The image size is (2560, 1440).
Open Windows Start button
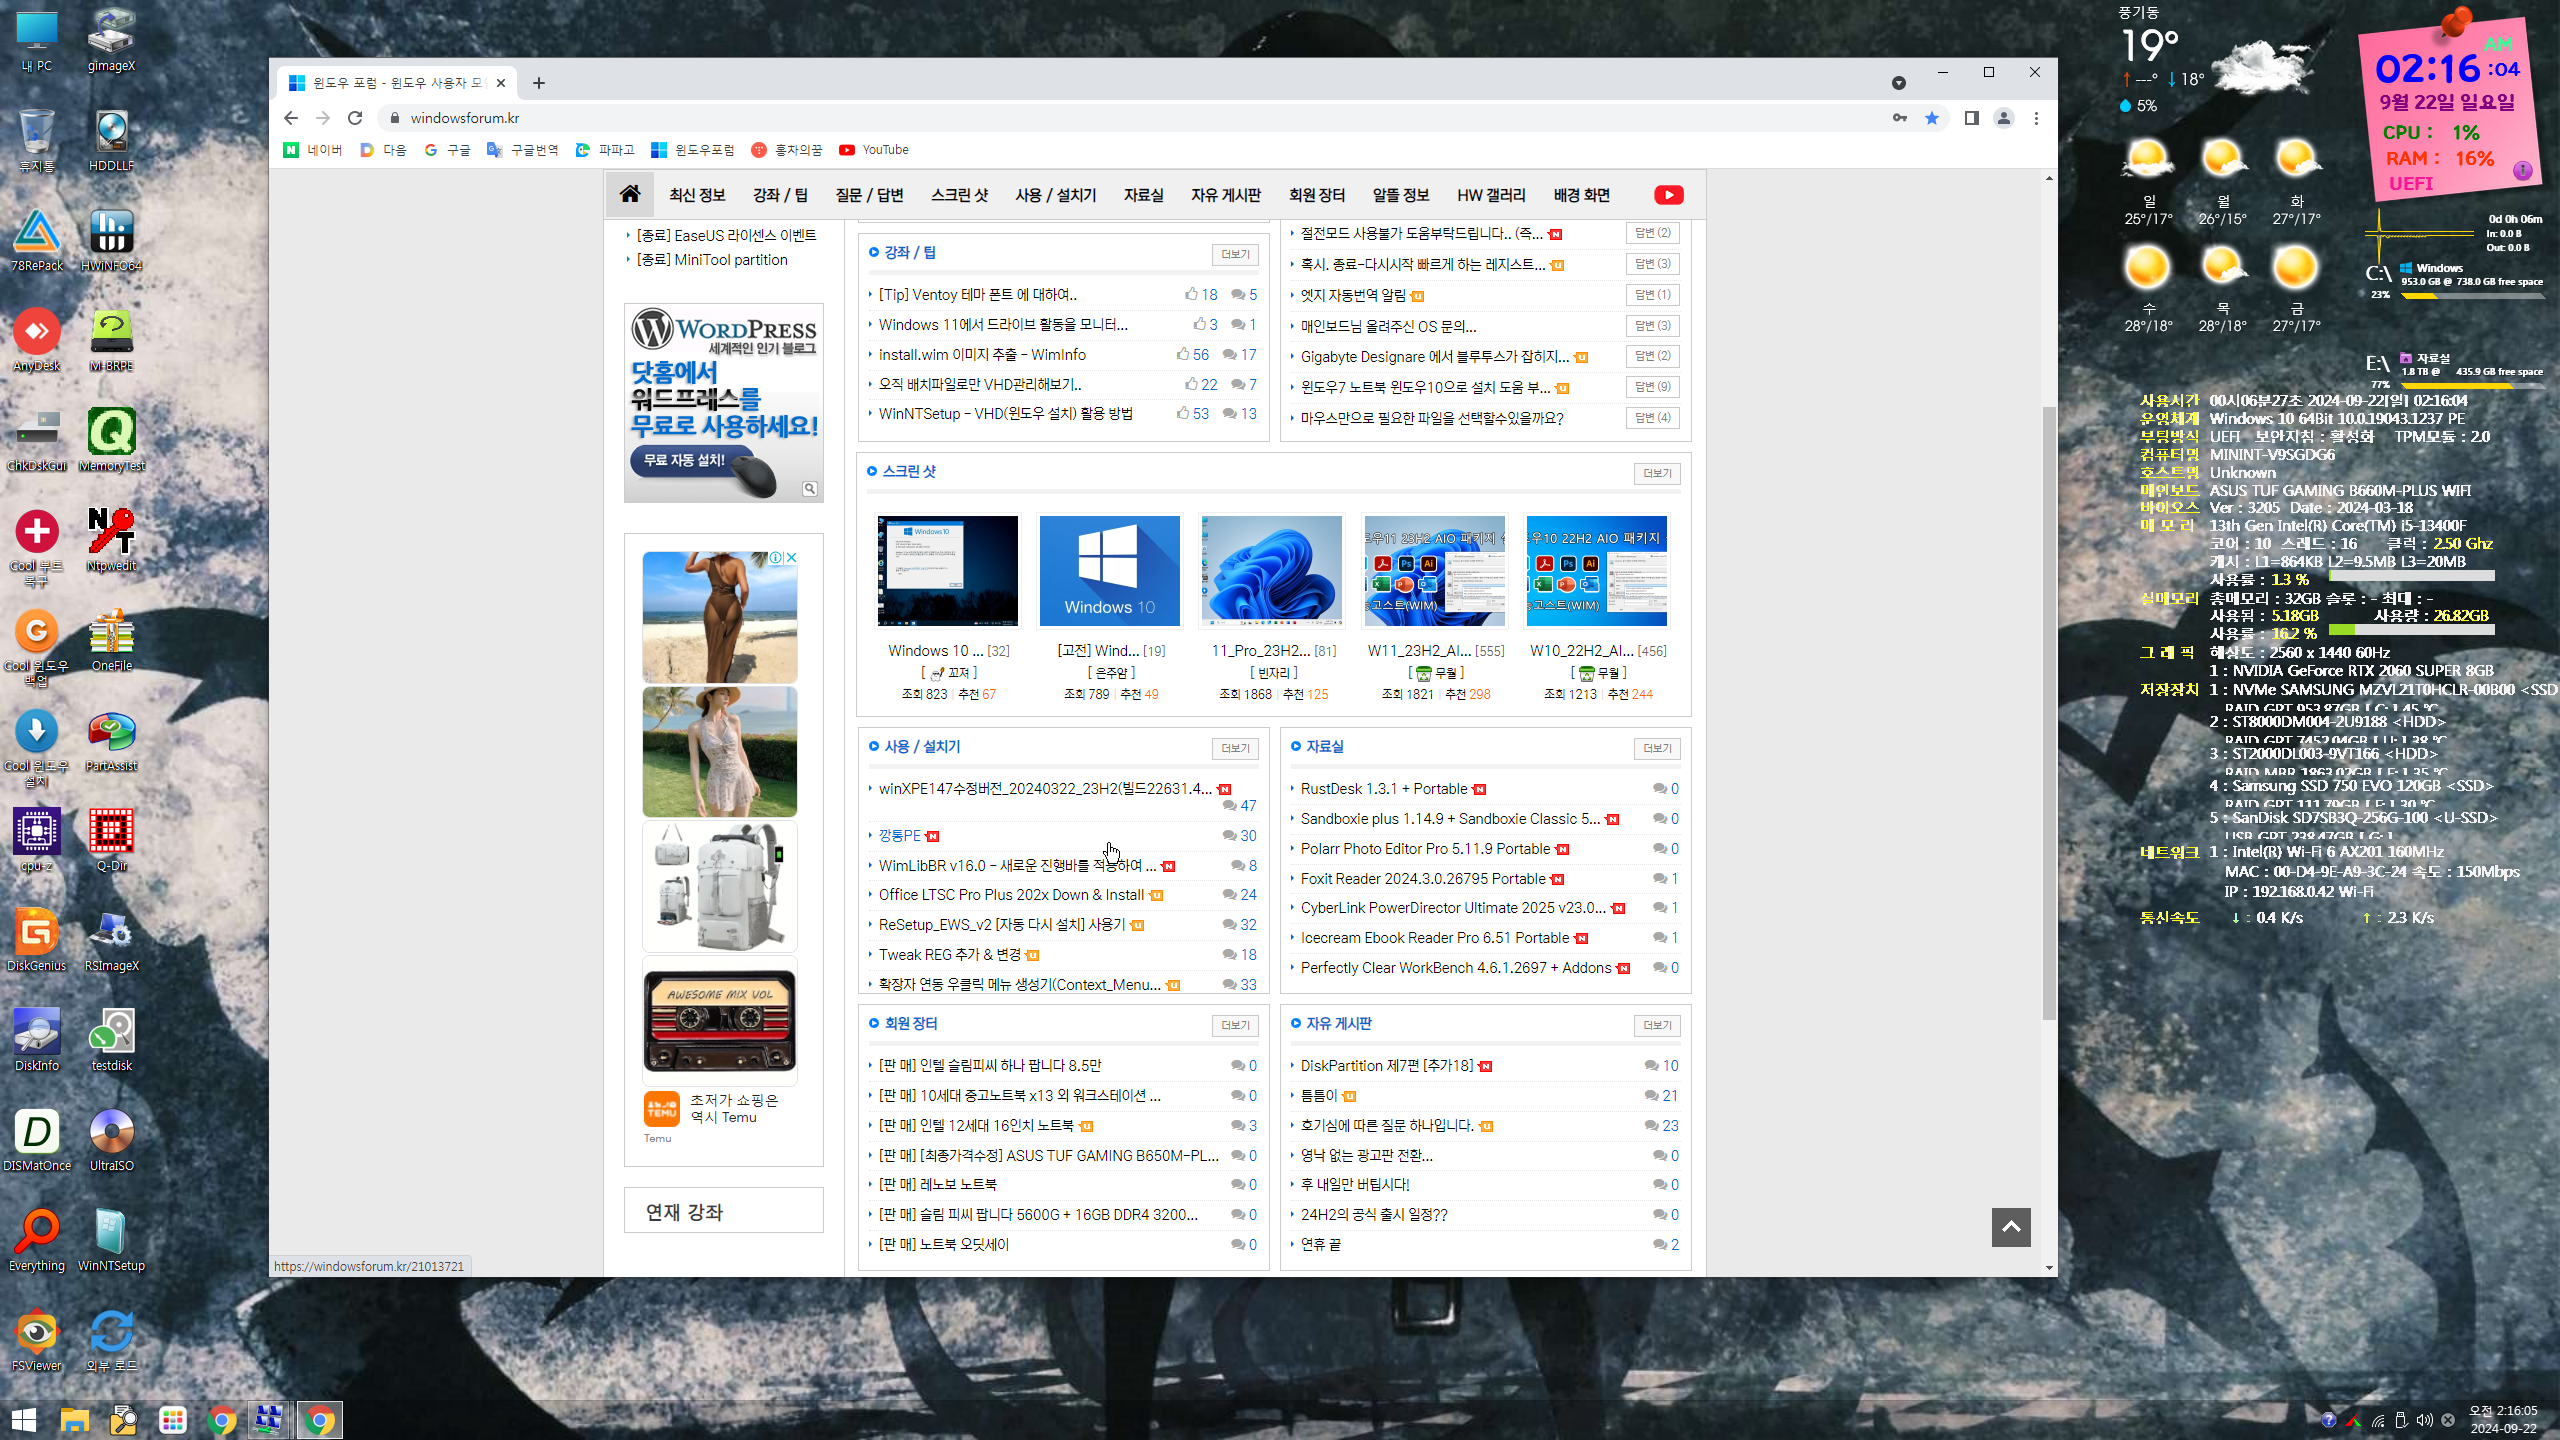click(24, 1420)
